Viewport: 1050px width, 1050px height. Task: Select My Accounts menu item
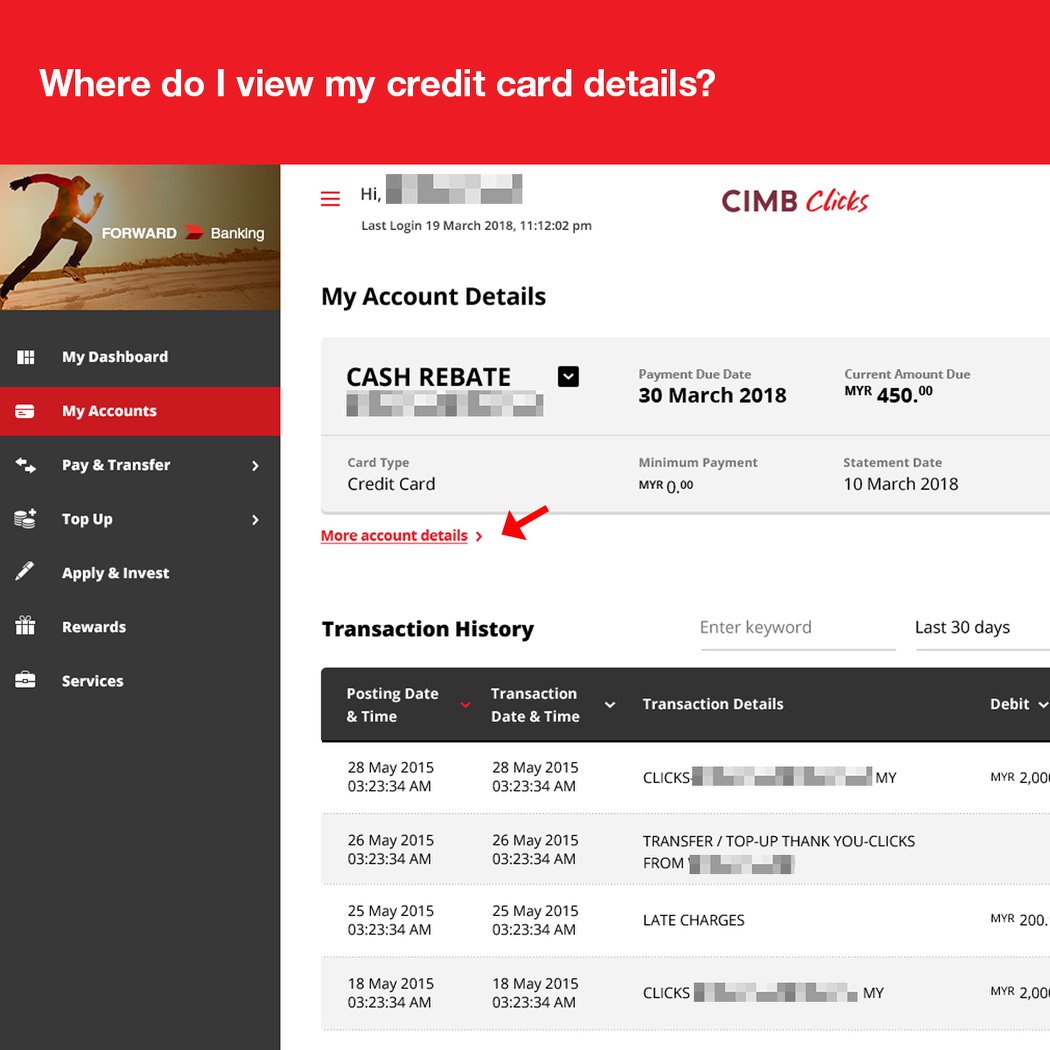[140, 411]
